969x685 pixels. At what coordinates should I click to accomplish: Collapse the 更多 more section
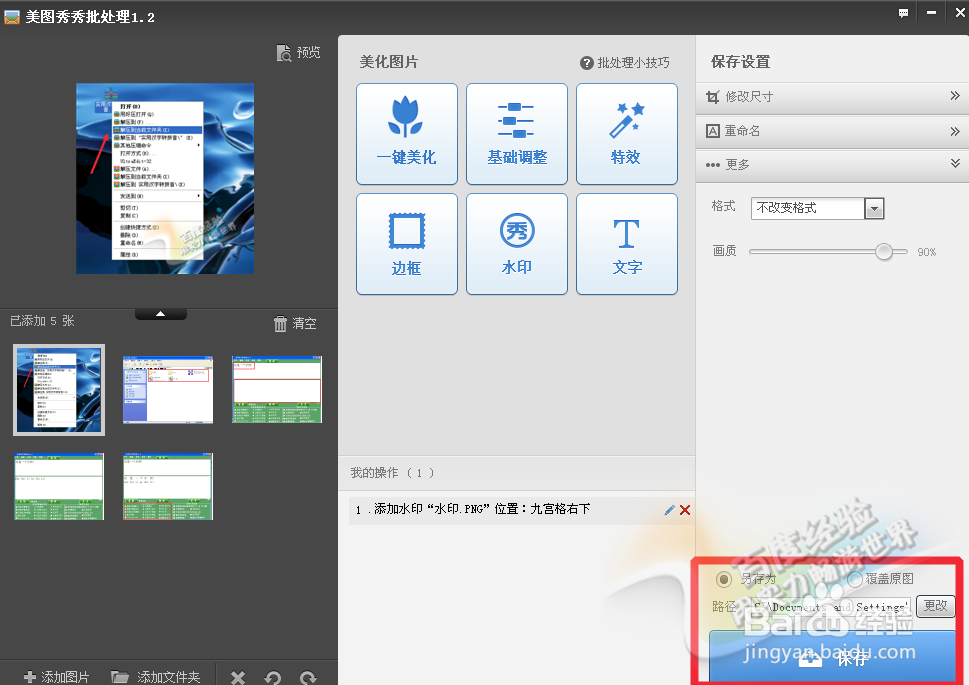click(x=832, y=164)
